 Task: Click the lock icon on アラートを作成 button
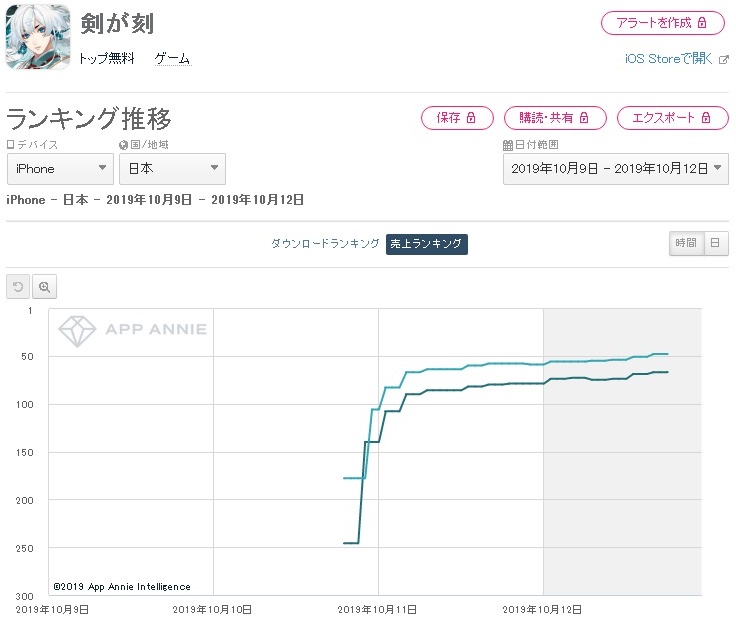[x=702, y=23]
